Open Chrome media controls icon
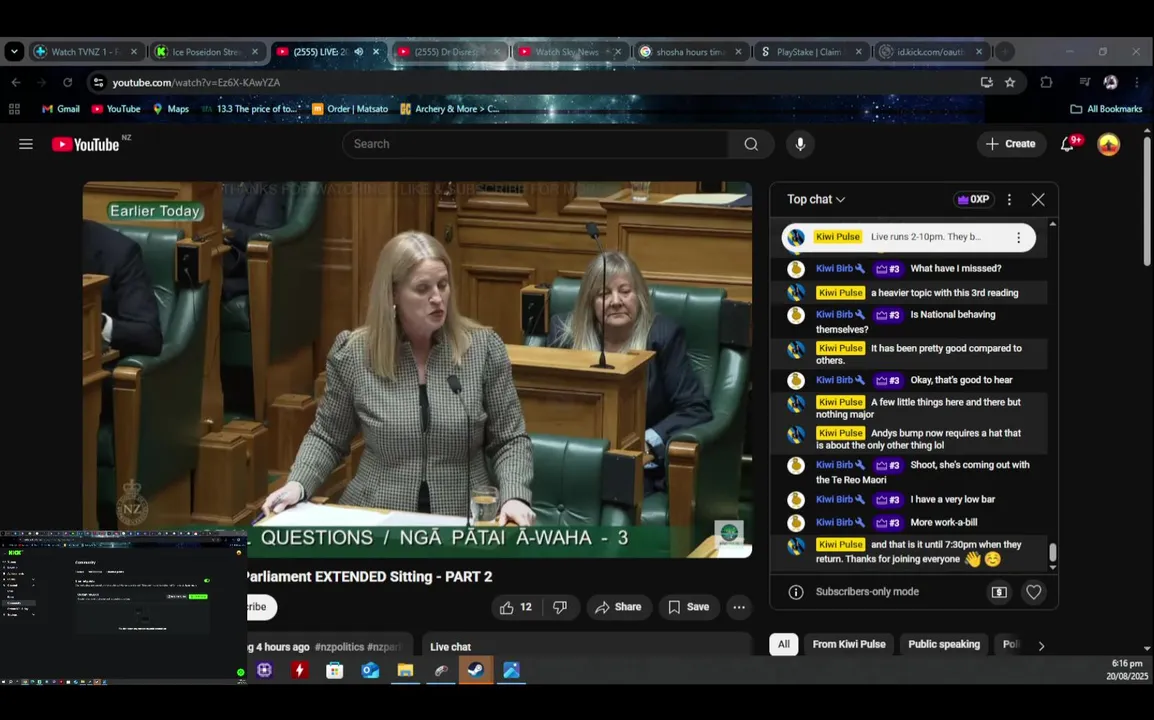Viewport: 1154px width, 720px height. click(1085, 82)
